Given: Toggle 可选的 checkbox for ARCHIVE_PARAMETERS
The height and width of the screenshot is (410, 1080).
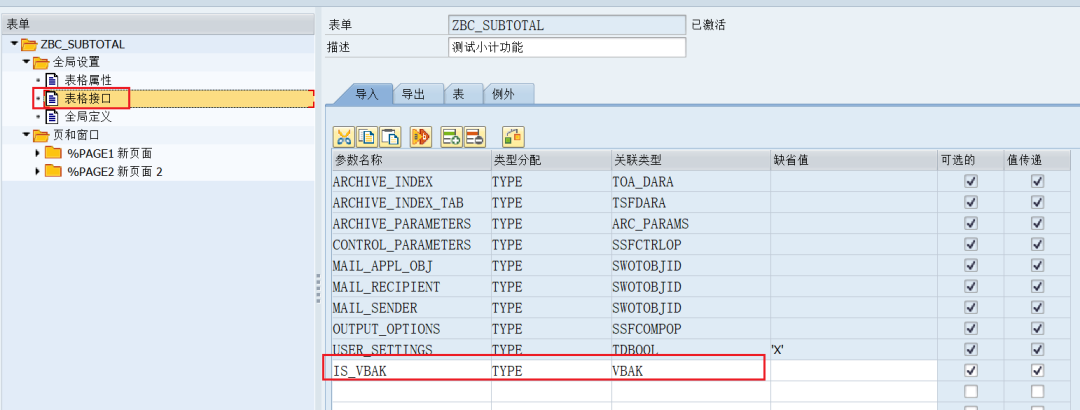Looking at the screenshot, I should click(970, 224).
